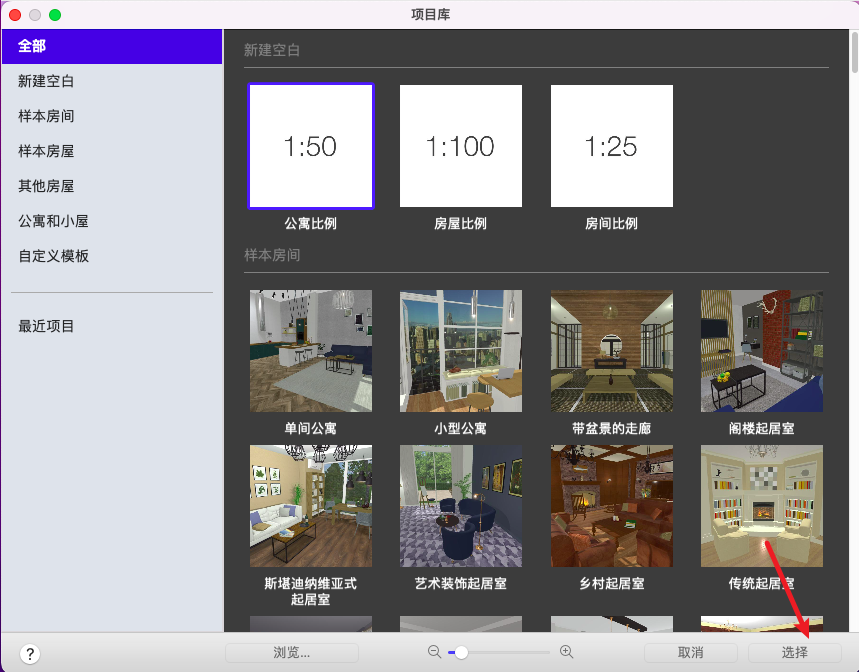Select the 斯堪迪纳维亚式起居室 thumbnail

[311, 506]
